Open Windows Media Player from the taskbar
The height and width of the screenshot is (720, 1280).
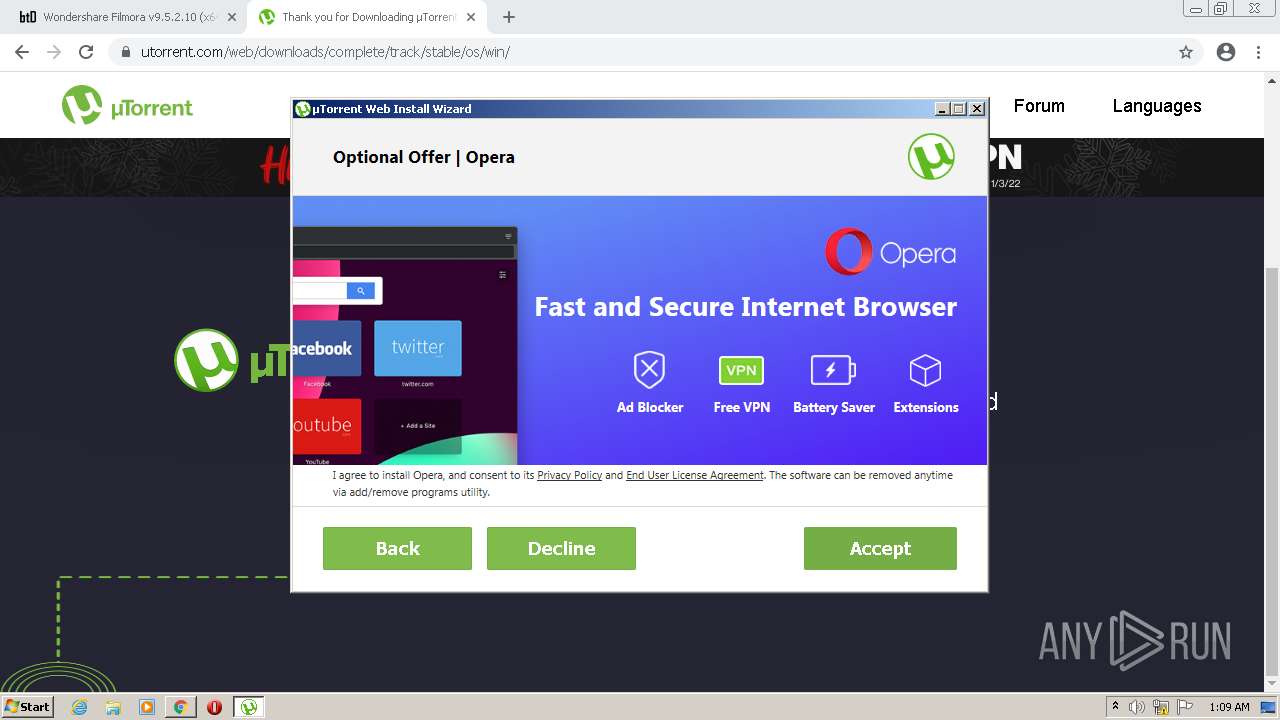coord(147,707)
